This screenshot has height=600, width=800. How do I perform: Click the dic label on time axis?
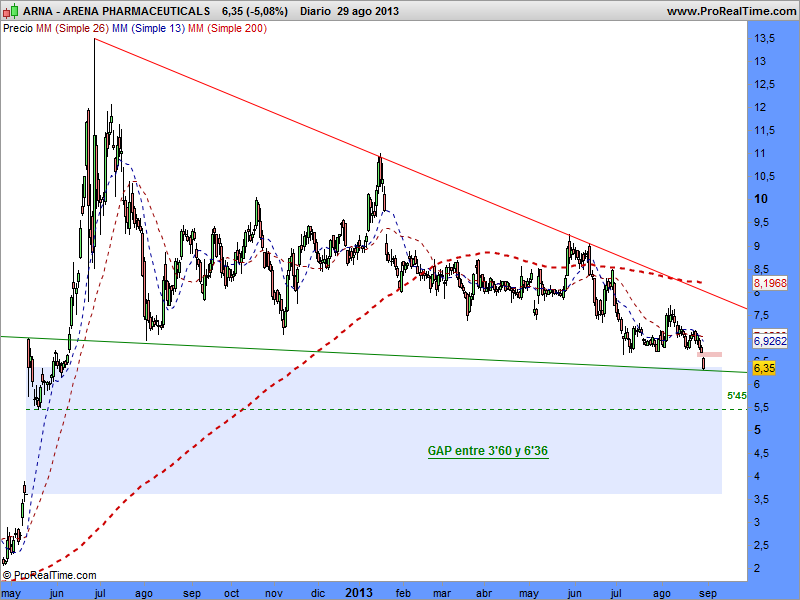click(318, 593)
